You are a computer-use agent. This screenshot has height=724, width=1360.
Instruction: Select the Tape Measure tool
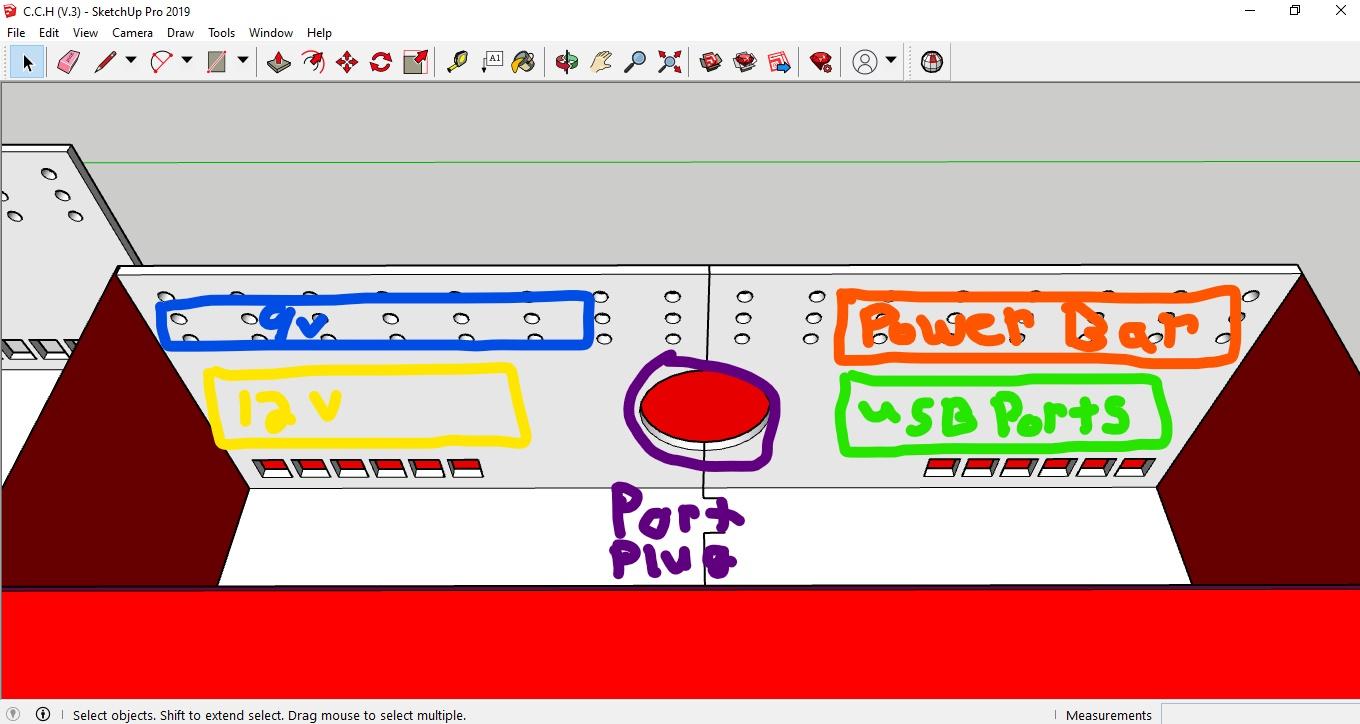pyautogui.click(x=456, y=62)
